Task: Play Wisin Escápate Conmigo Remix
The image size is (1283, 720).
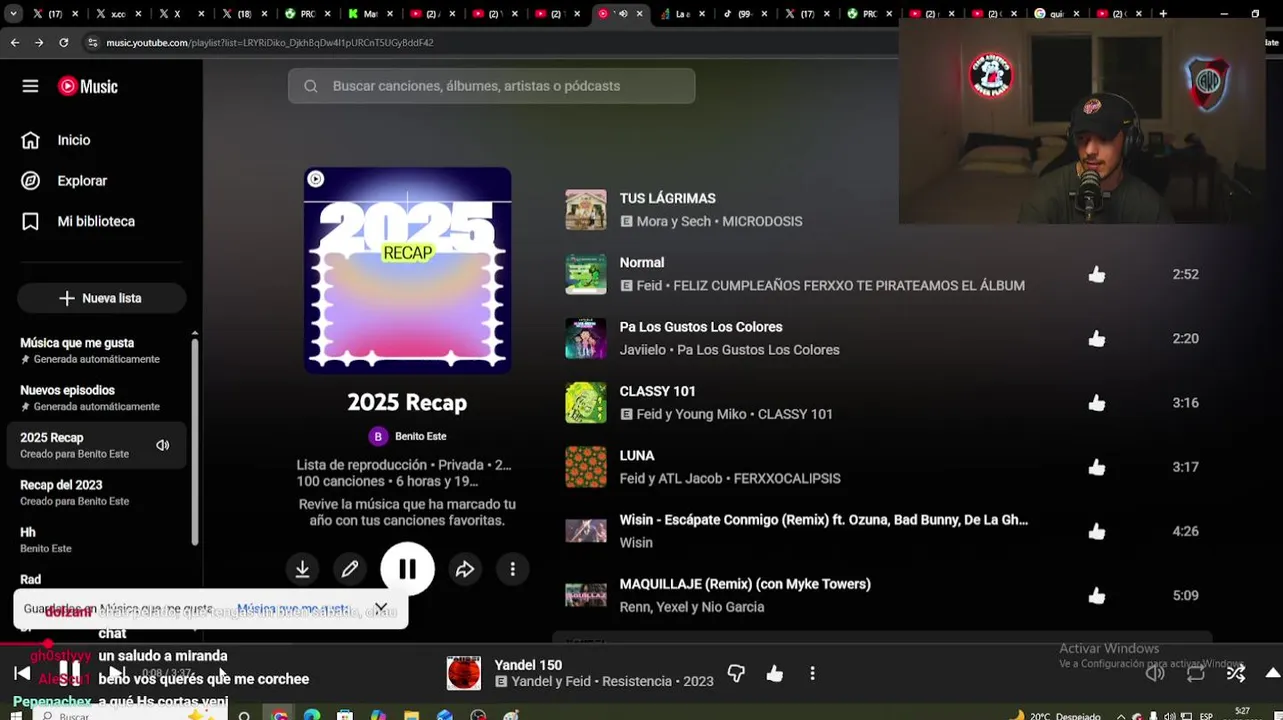Action: coord(824,520)
